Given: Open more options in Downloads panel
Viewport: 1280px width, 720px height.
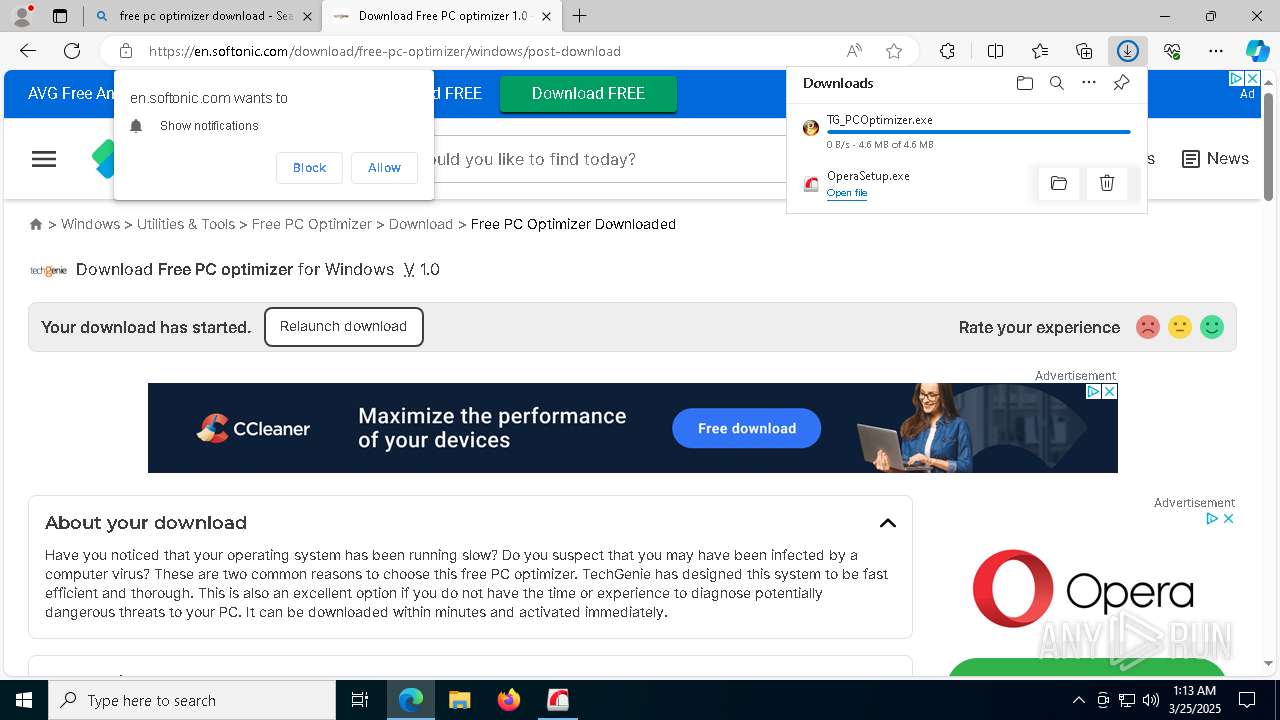Looking at the screenshot, I should (1089, 83).
